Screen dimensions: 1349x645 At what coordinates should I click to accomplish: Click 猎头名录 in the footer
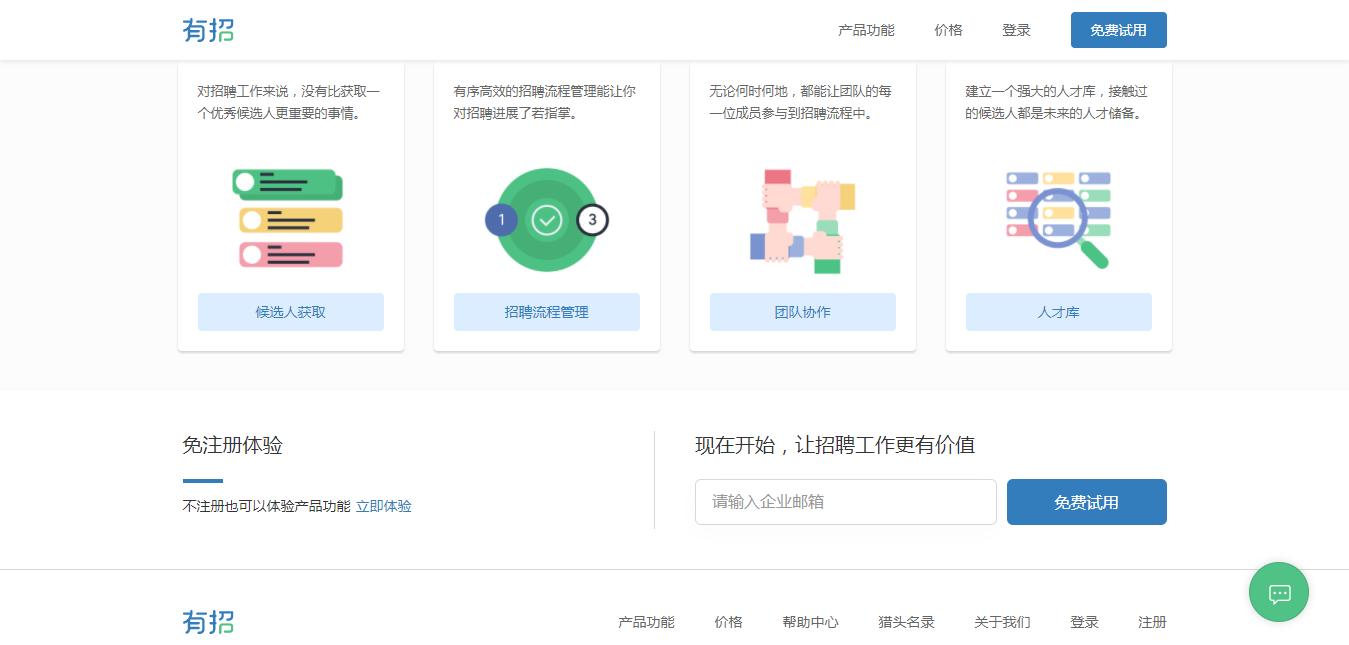(905, 622)
